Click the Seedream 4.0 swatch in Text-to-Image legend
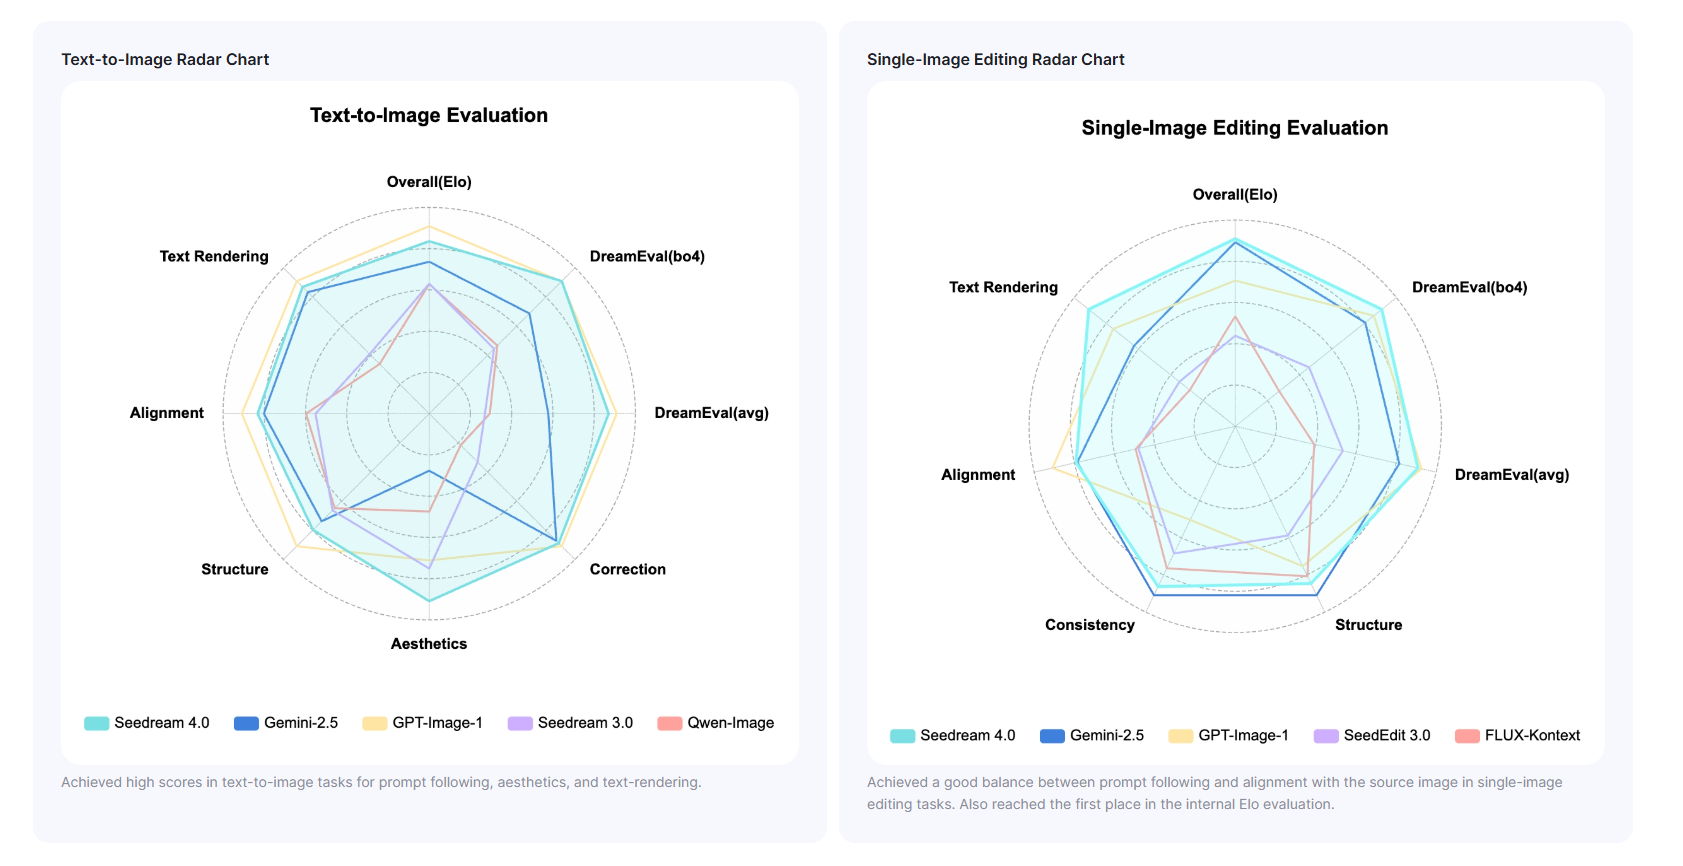1683x866 pixels. pos(97,723)
